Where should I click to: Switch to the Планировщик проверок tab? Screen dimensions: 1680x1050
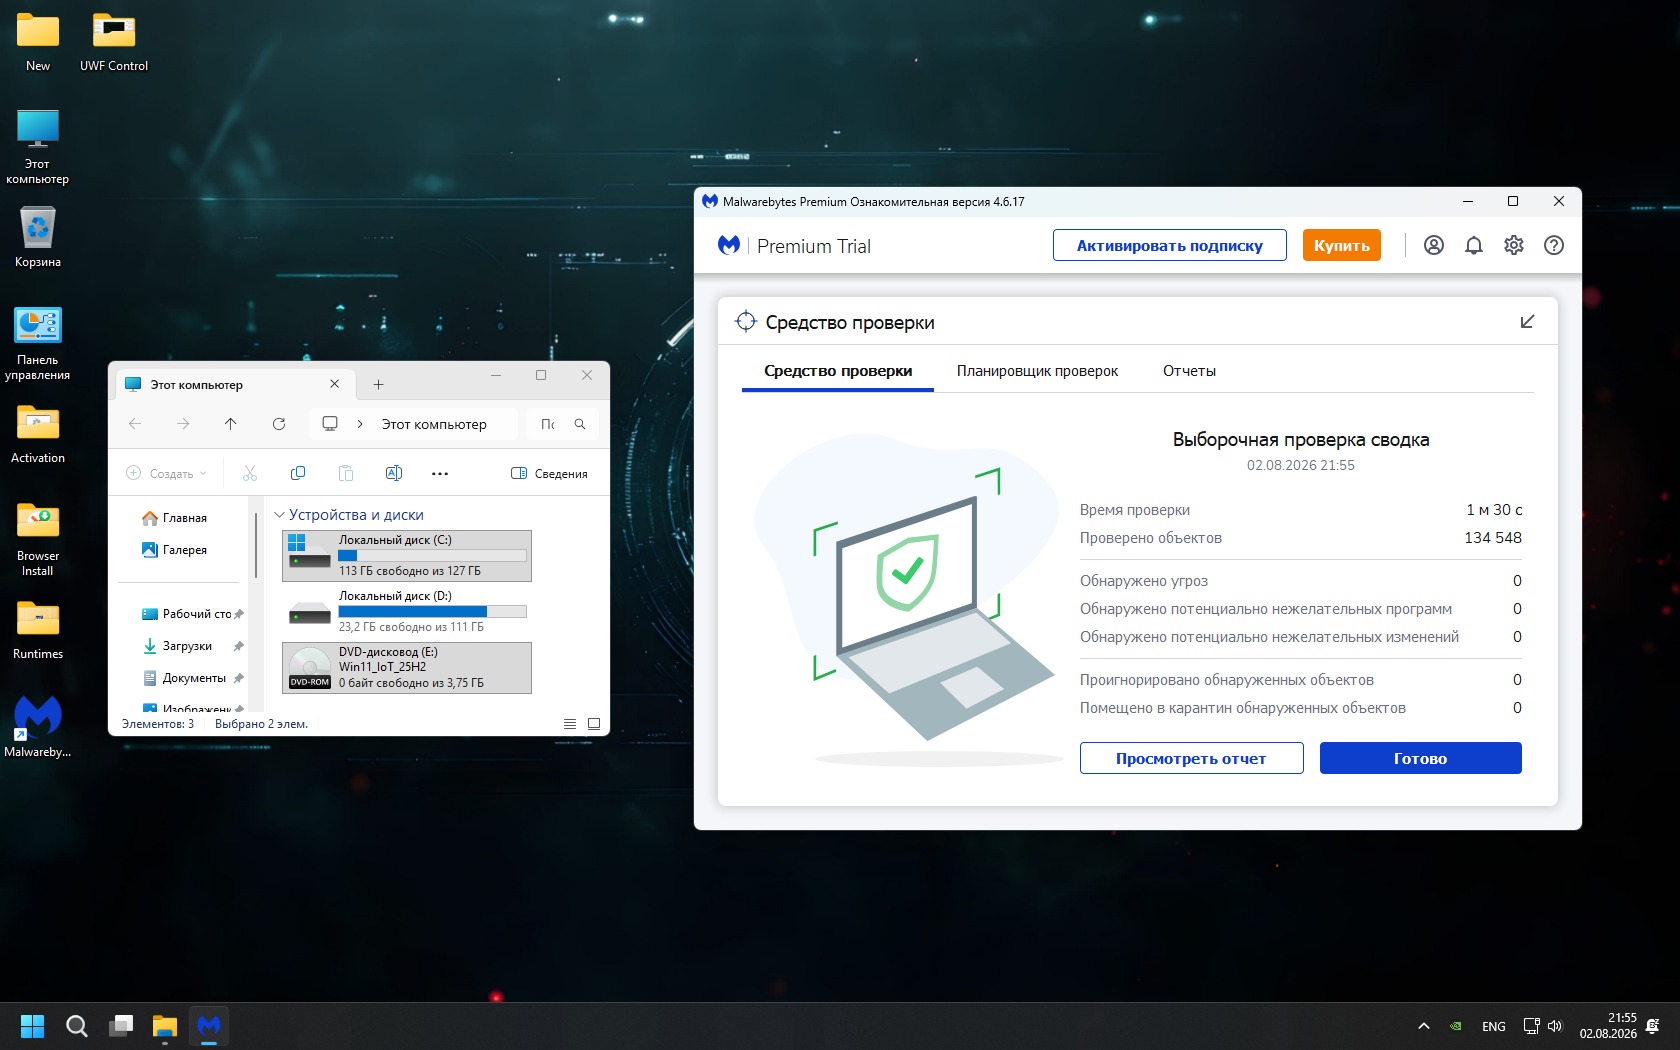coord(1037,371)
